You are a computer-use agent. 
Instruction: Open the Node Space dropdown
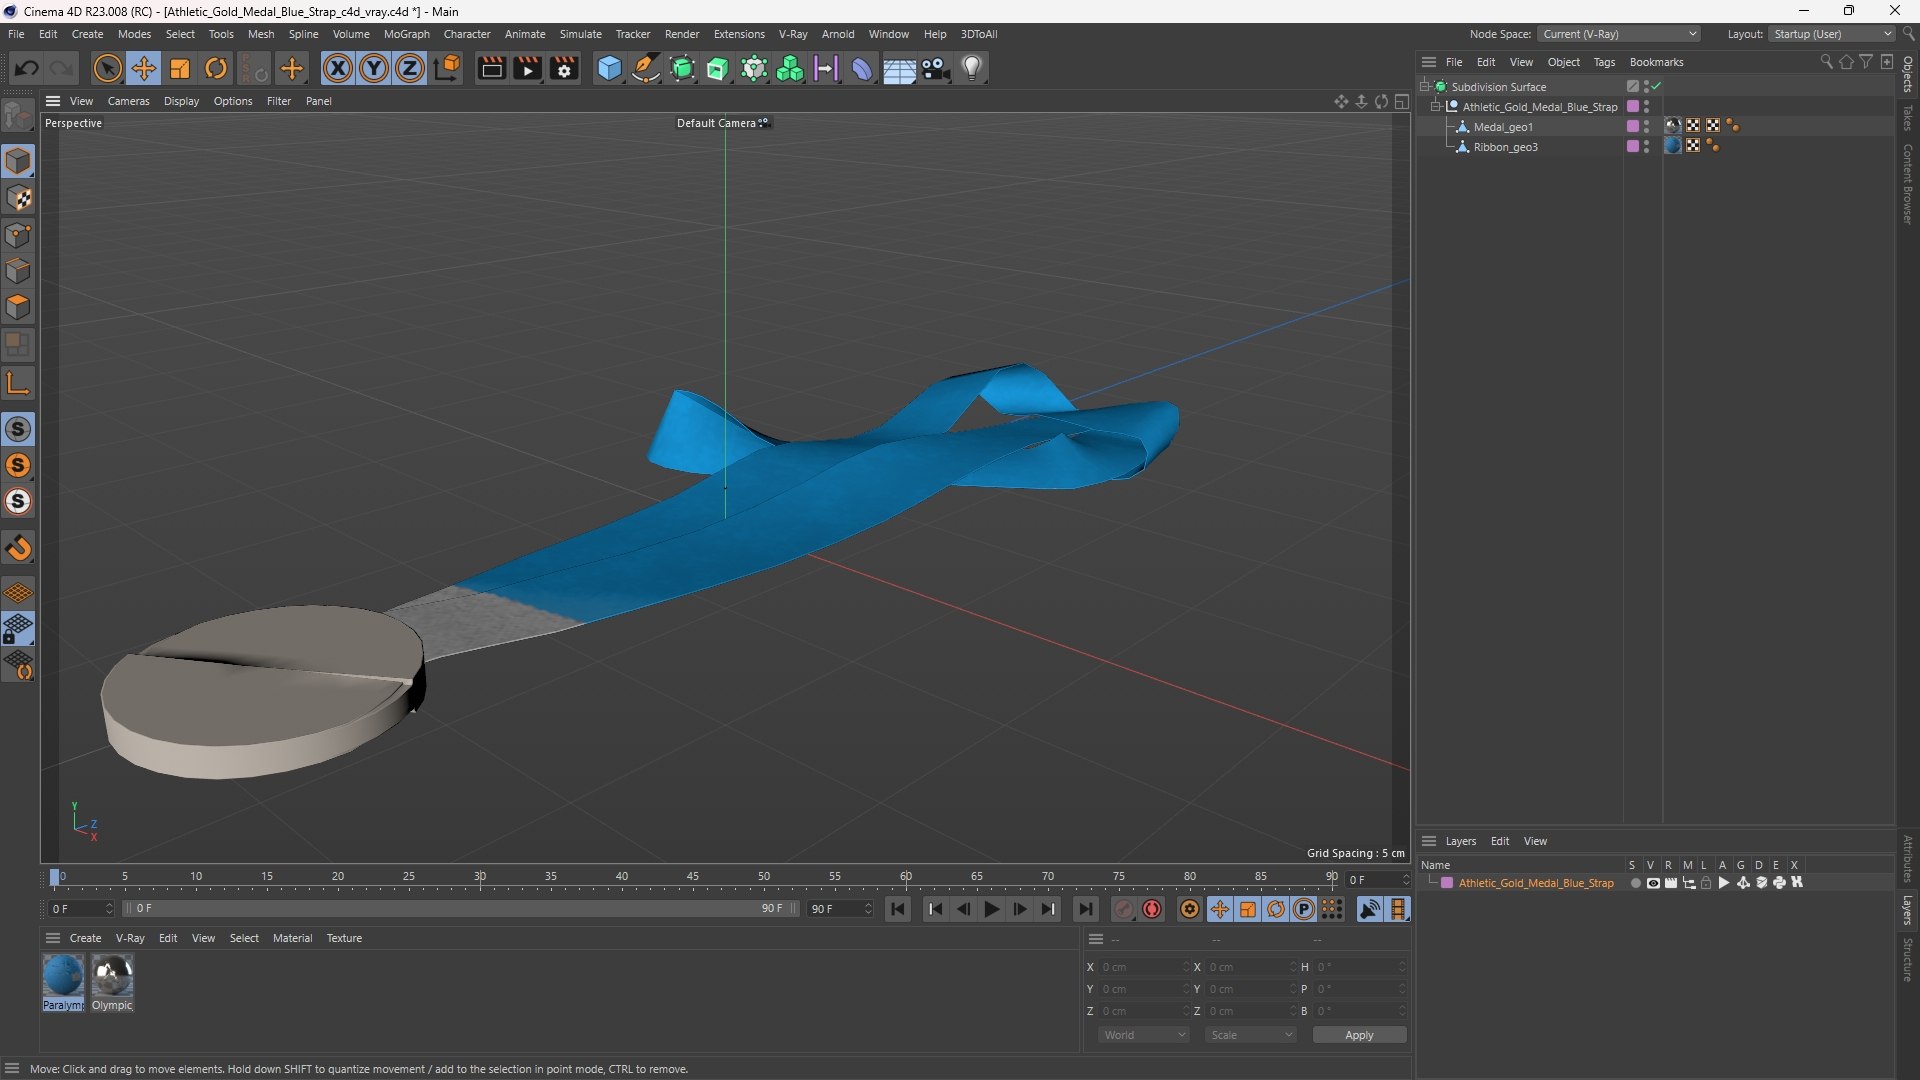coord(1619,34)
